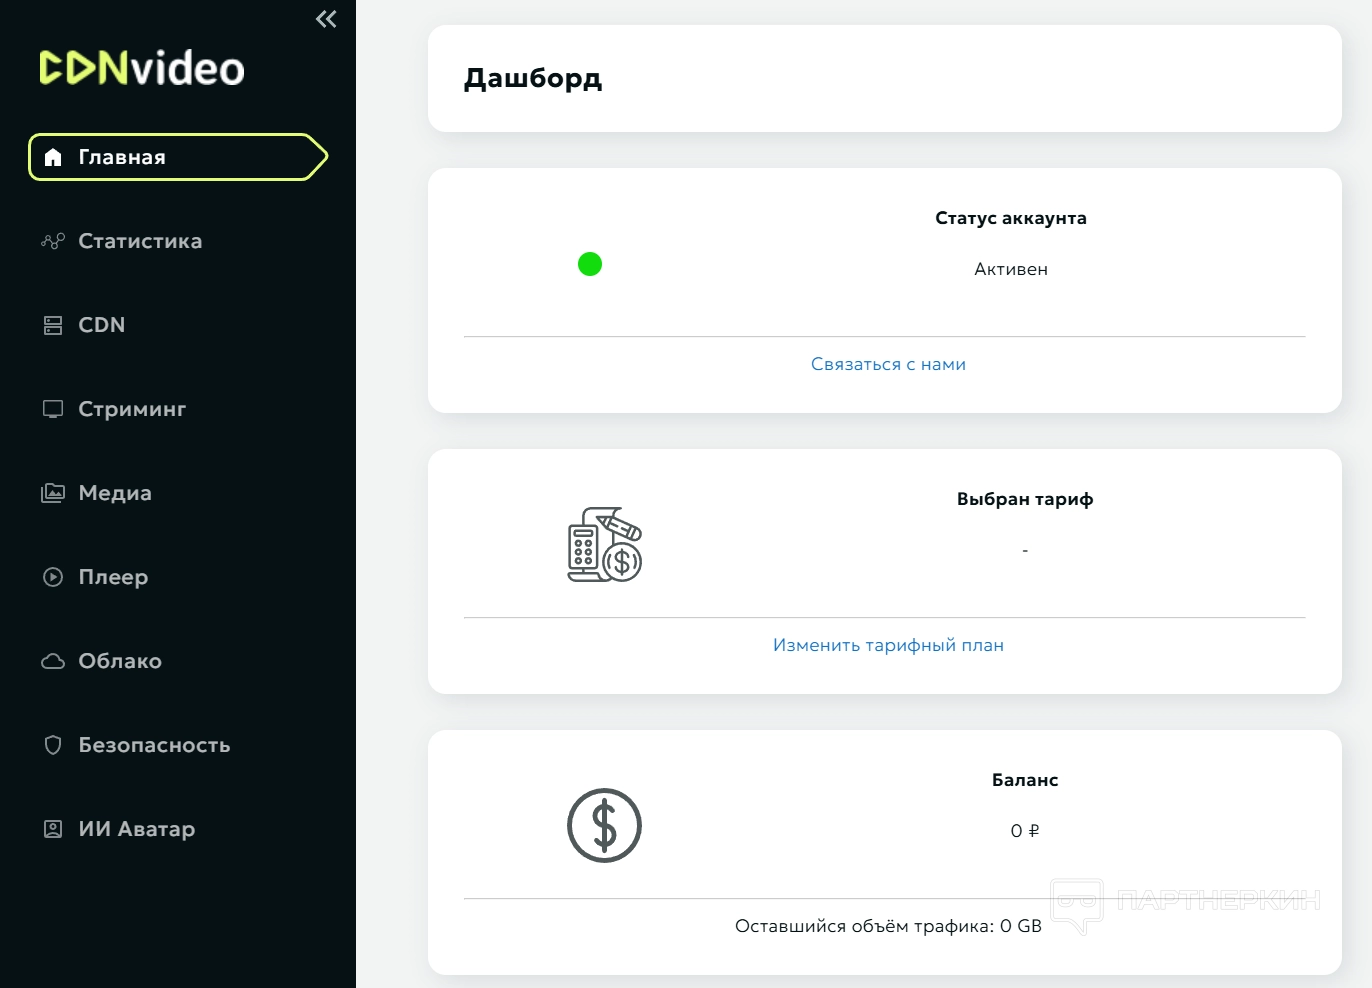Screen dimensions: 1372x988
Task: Click the Безопасность shield icon
Action: click(53, 745)
